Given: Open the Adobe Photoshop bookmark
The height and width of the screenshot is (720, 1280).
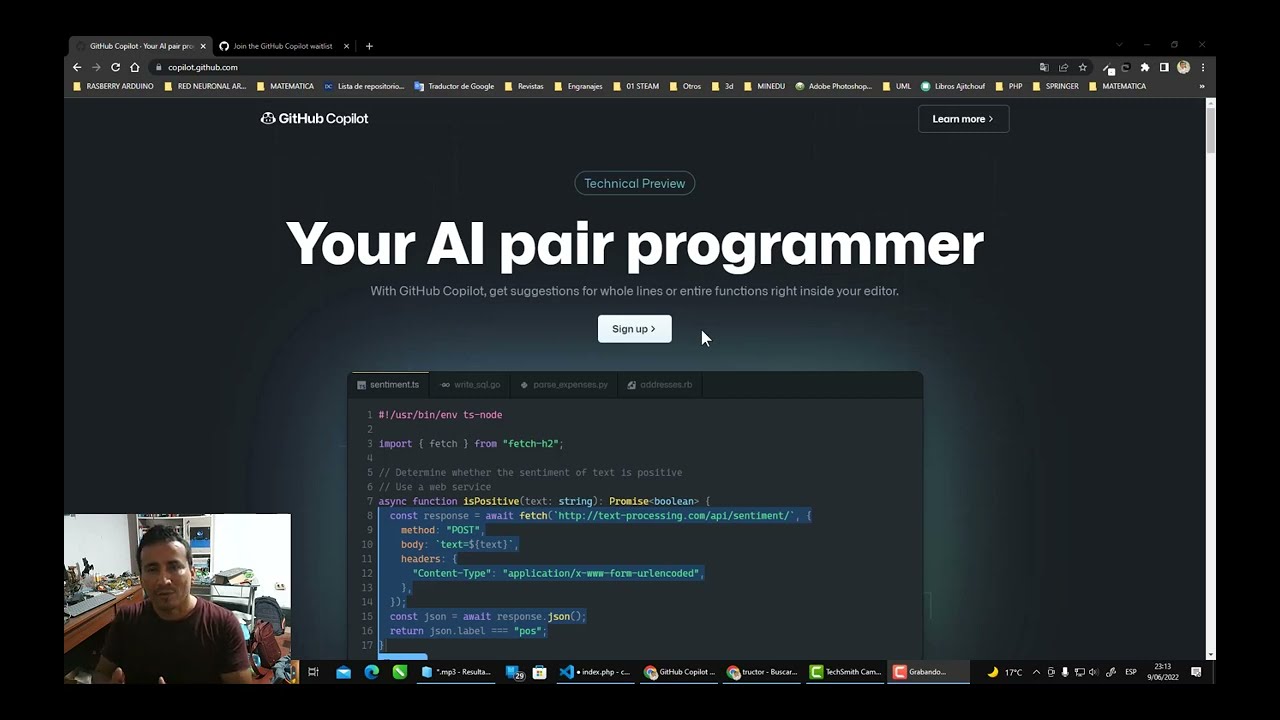Looking at the screenshot, I should point(834,86).
